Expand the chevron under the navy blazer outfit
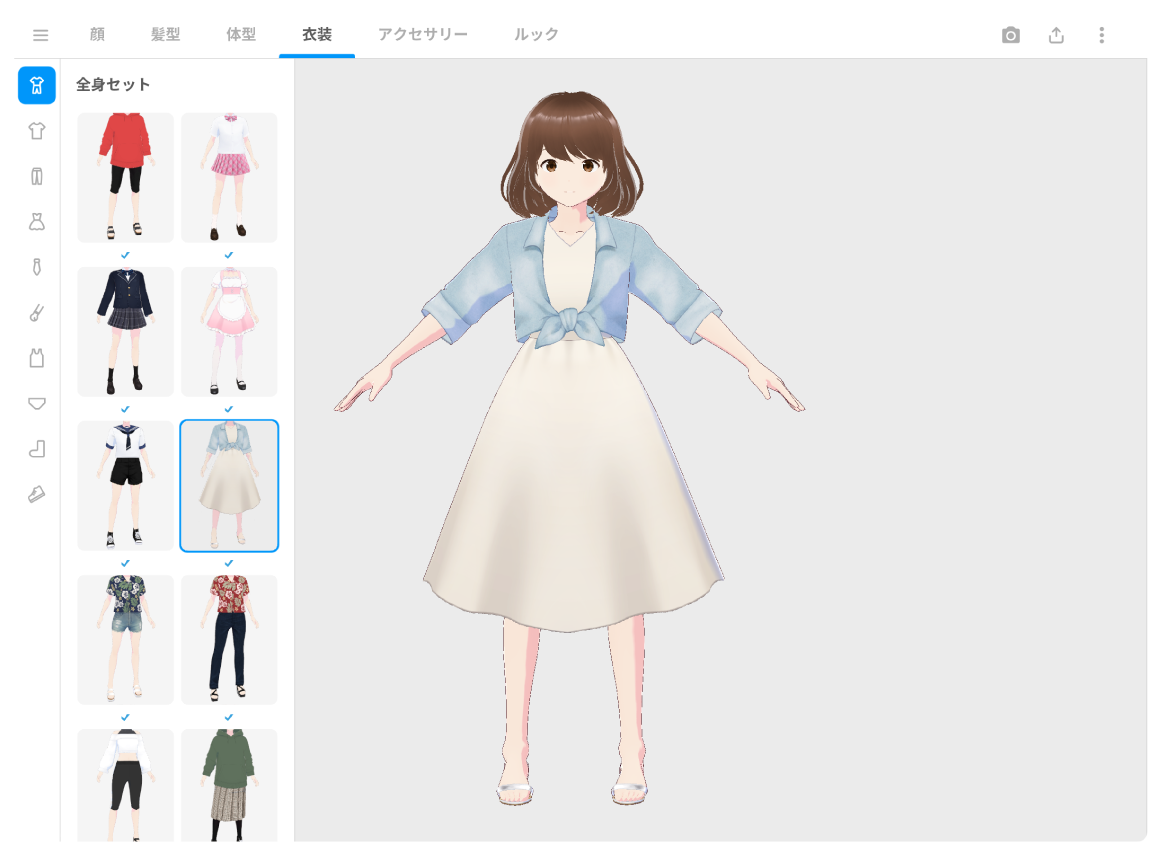 tap(126, 408)
